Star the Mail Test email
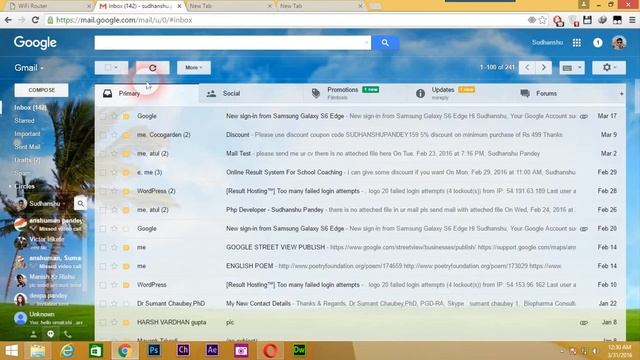640x360 pixels. click(115, 153)
